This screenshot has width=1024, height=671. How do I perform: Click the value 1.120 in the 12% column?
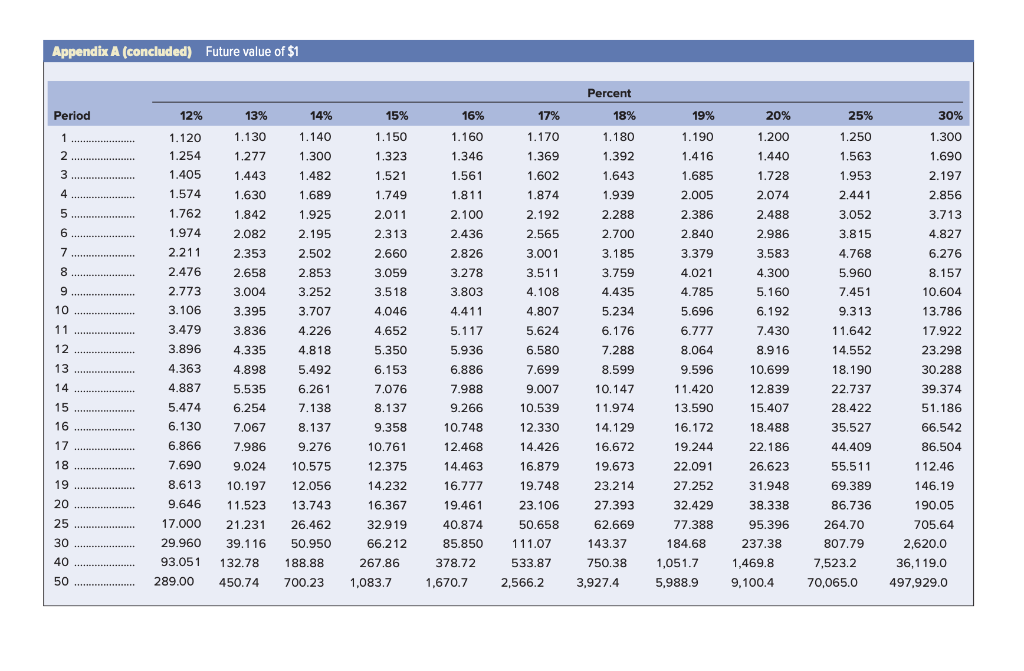[x=185, y=138]
